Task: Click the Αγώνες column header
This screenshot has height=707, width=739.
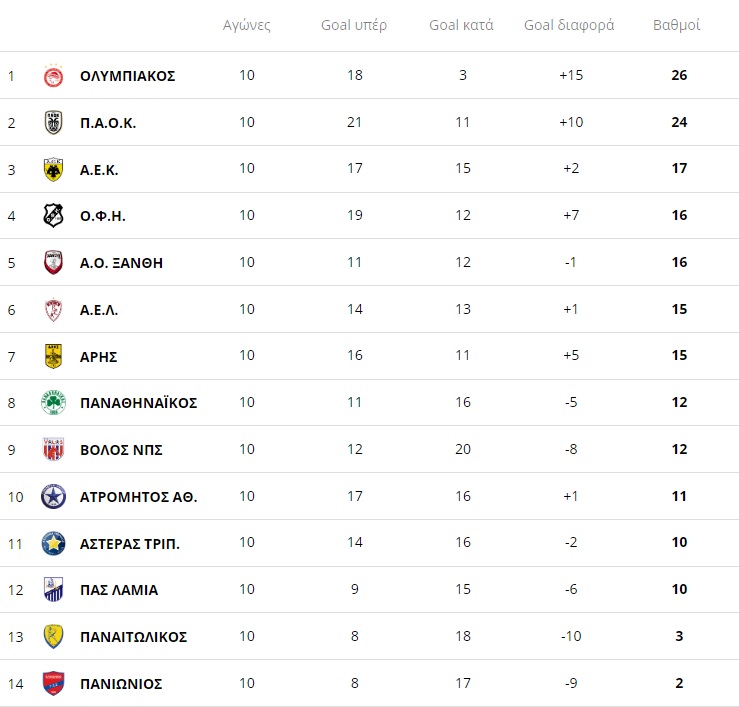Action: pyautogui.click(x=246, y=25)
